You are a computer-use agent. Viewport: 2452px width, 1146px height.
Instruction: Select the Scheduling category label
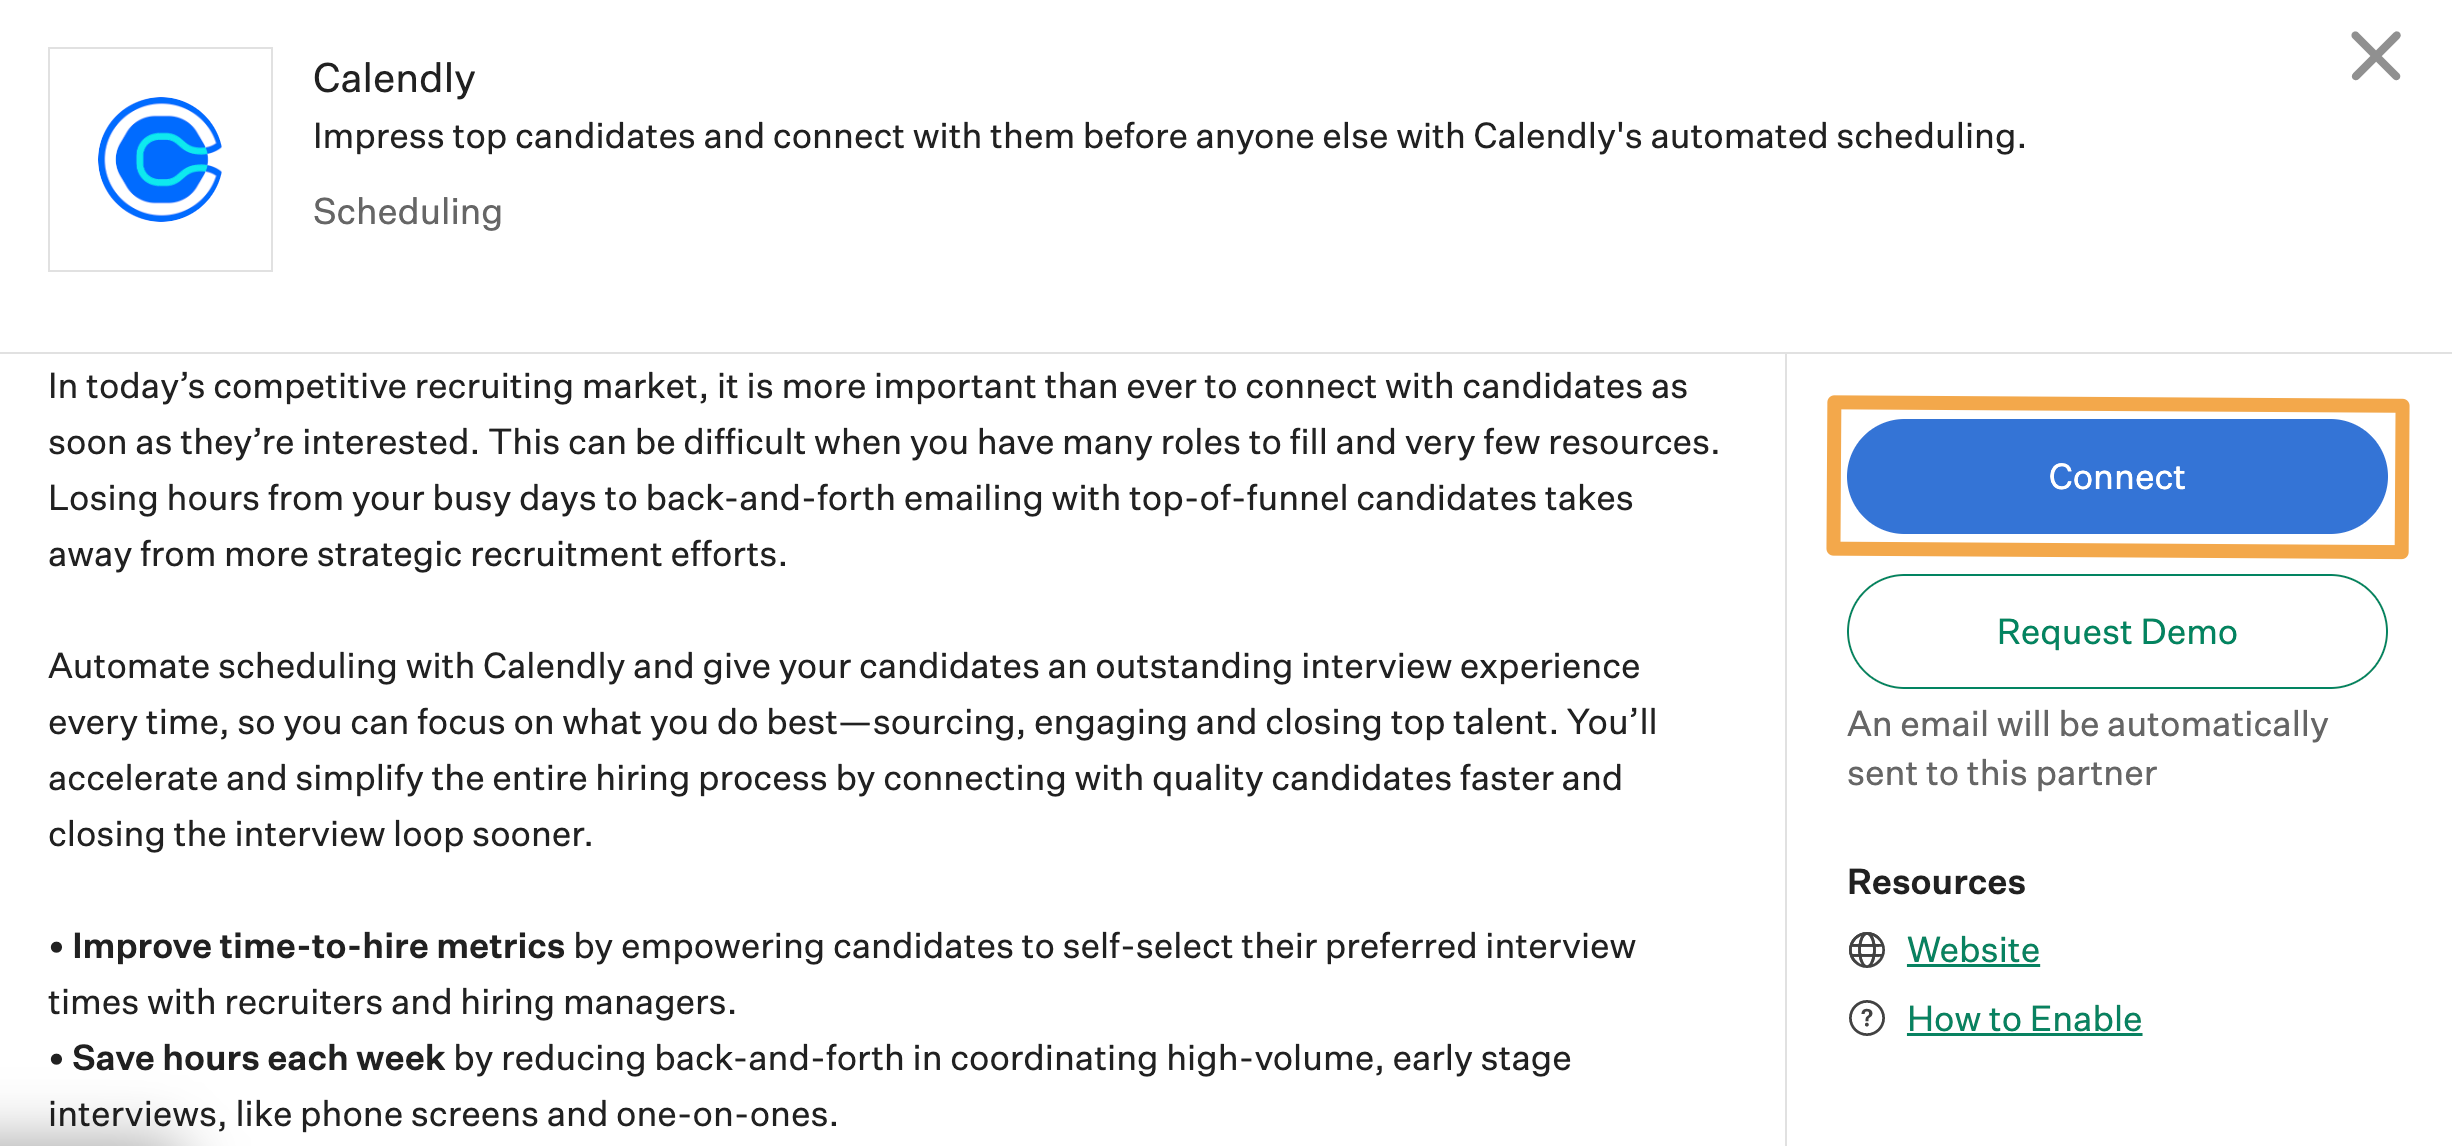pyautogui.click(x=407, y=211)
